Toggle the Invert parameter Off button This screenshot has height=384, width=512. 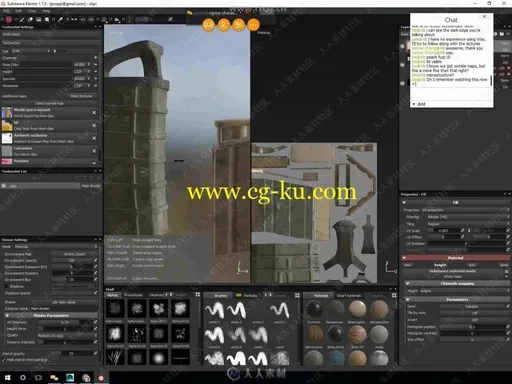(475, 320)
